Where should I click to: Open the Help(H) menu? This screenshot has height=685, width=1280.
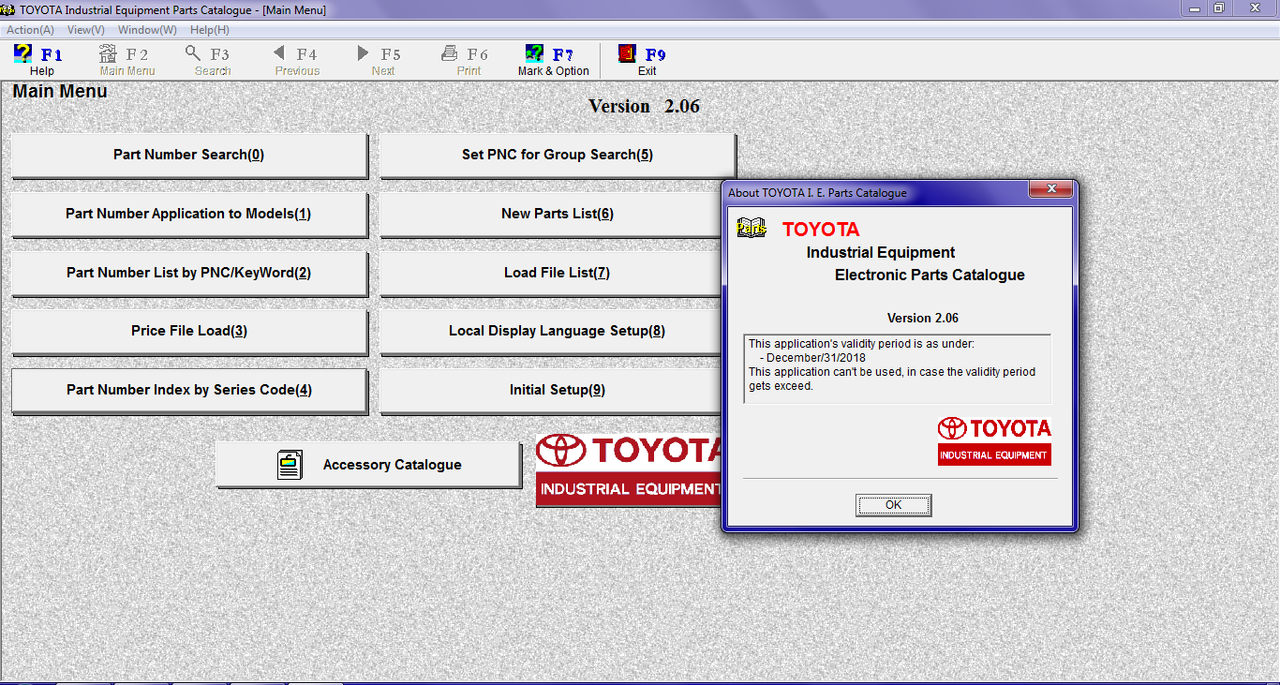(209, 30)
